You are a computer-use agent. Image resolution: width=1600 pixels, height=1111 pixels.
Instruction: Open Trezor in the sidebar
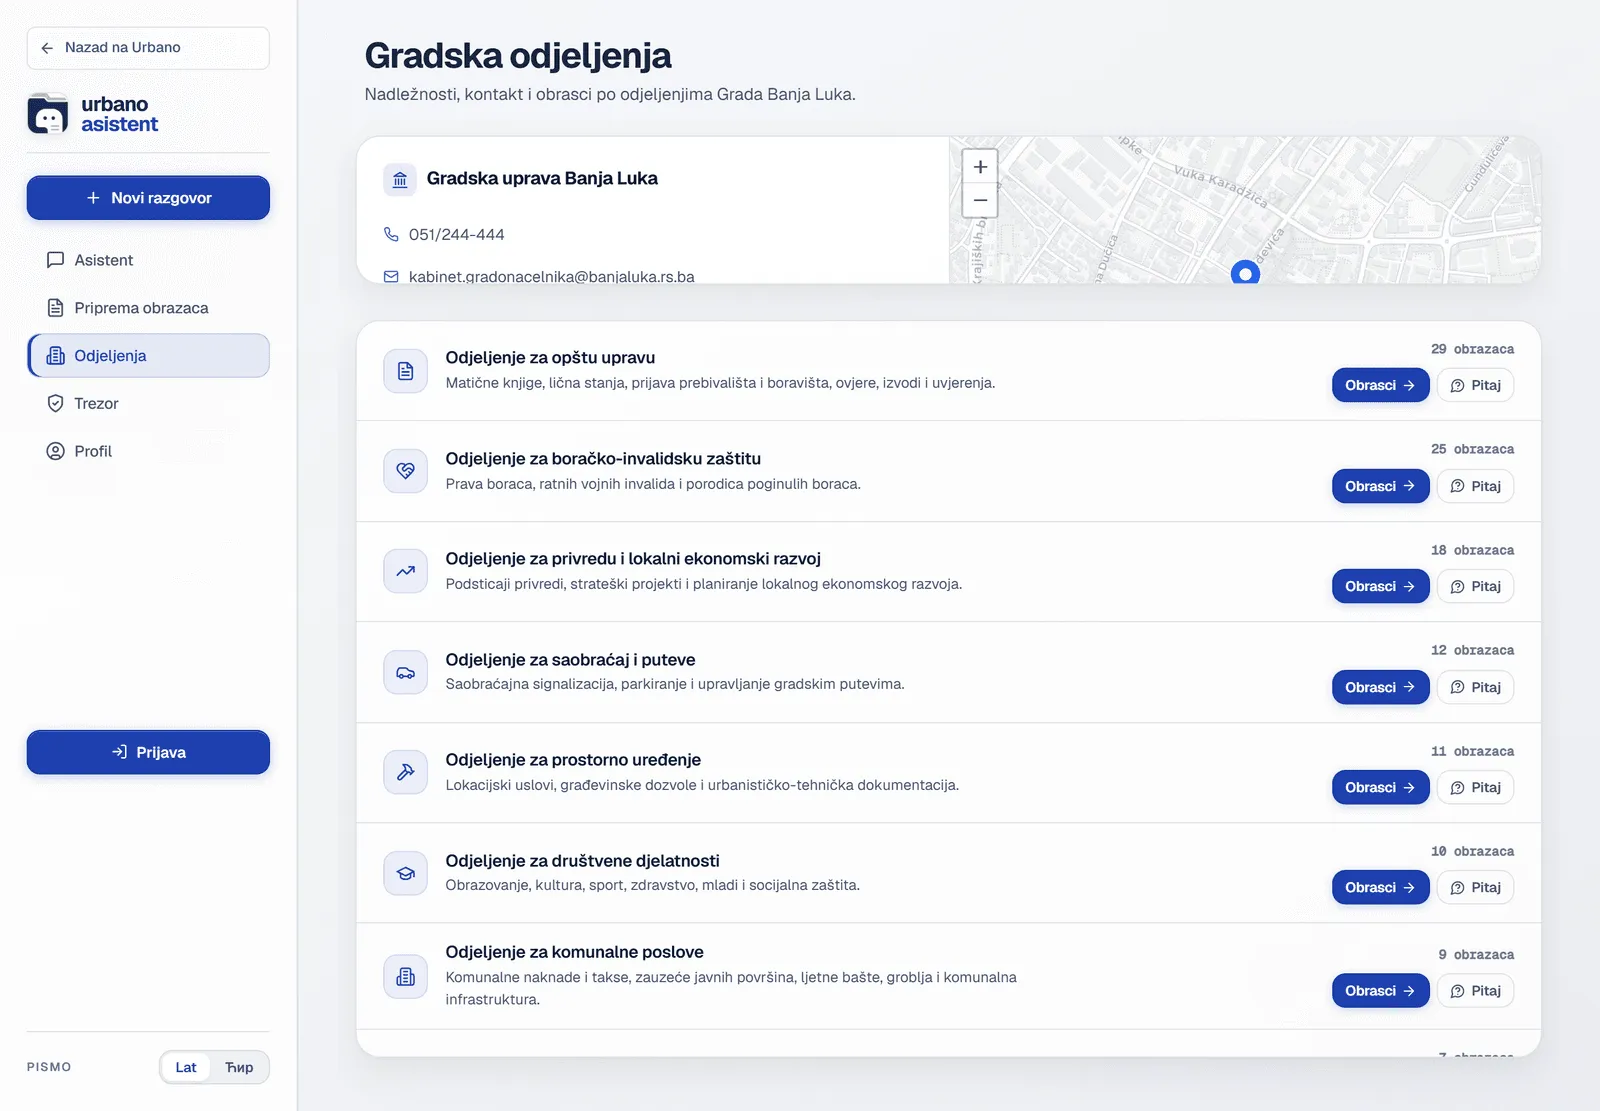pos(148,404)
